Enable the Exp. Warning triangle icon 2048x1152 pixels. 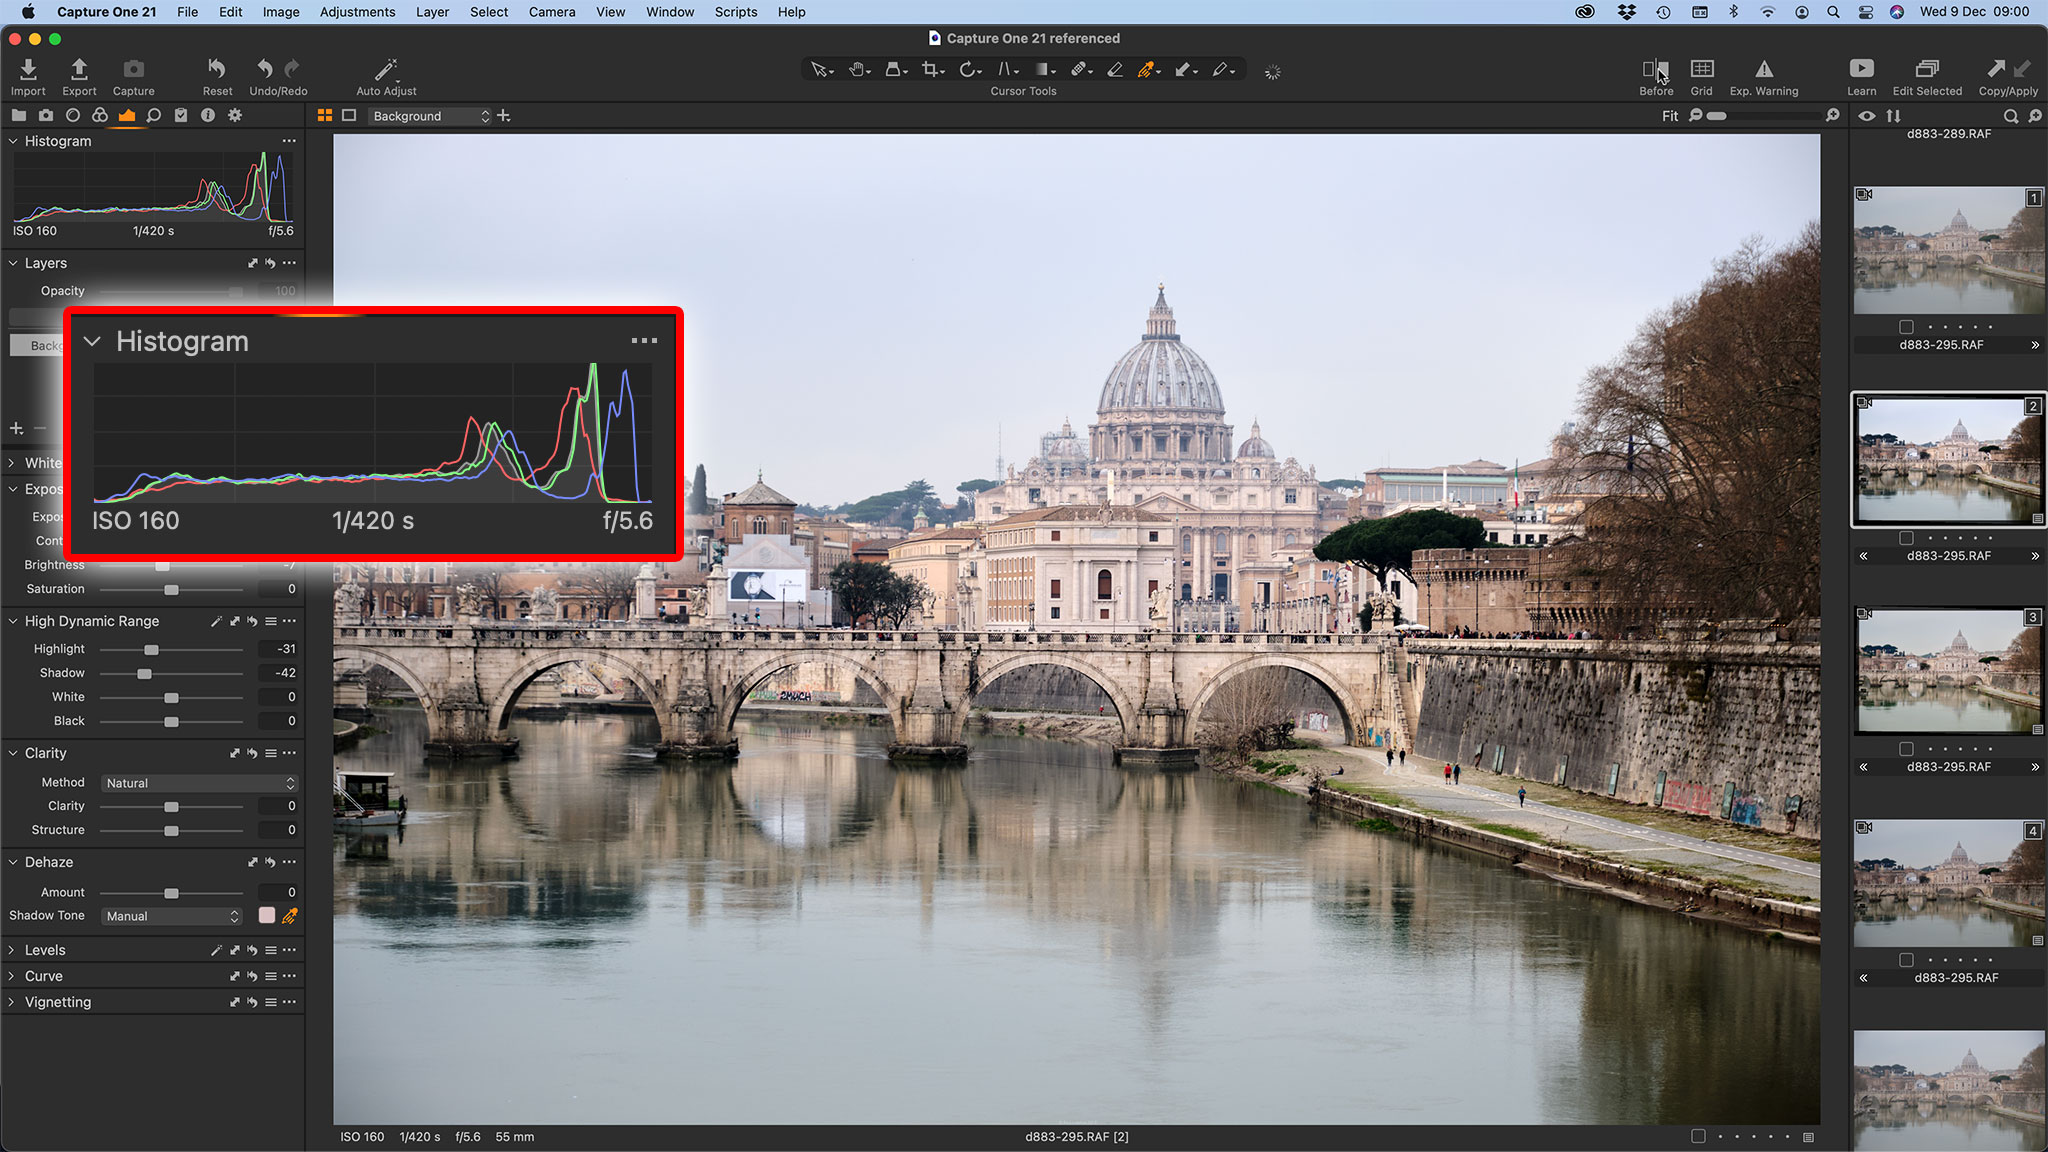point(1764,69)
